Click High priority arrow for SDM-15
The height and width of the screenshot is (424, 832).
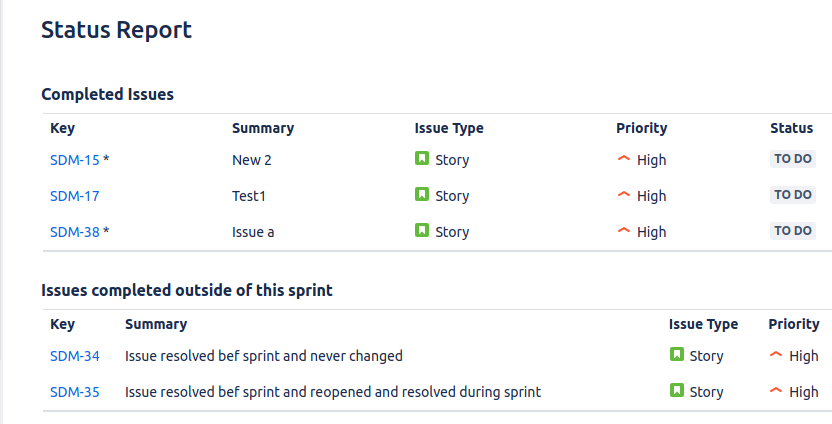(x=624, y=158)
